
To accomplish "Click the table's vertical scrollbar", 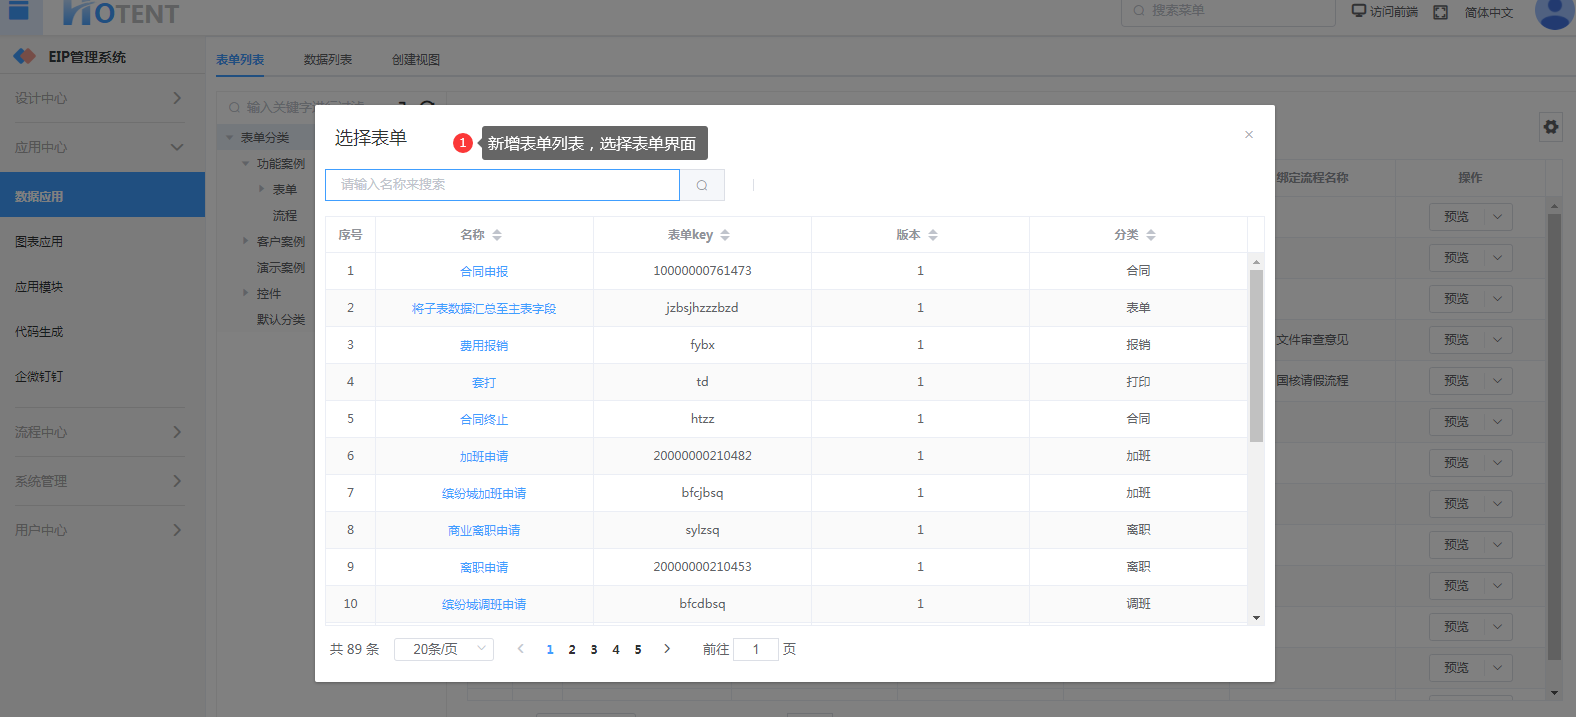I will click(1256, 355).
